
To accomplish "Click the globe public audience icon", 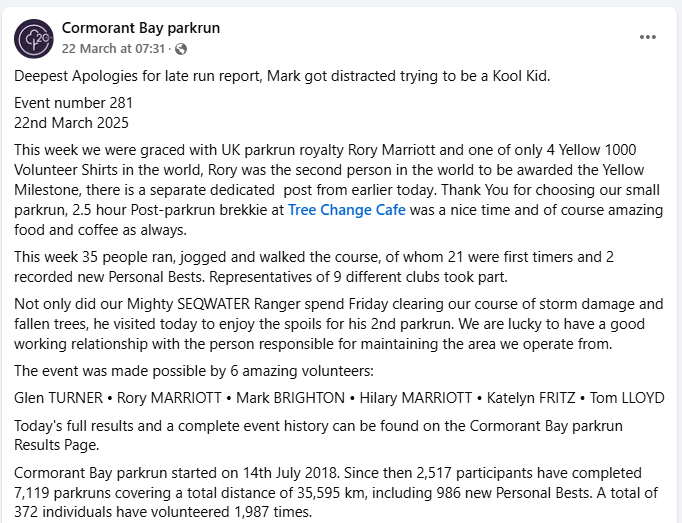I will point(181,49).
